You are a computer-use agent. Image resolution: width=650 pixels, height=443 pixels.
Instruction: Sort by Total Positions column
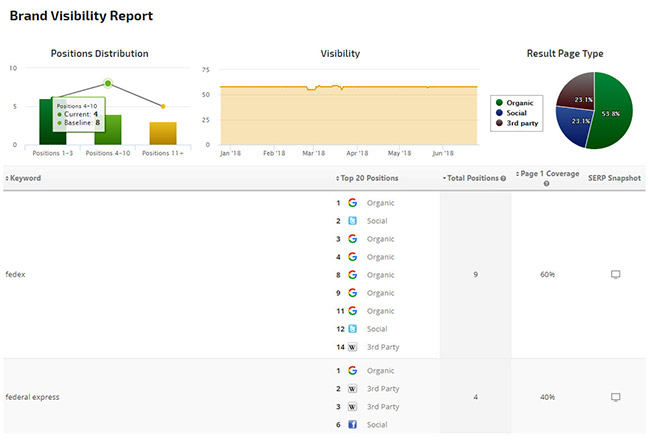tap(470, 178)
